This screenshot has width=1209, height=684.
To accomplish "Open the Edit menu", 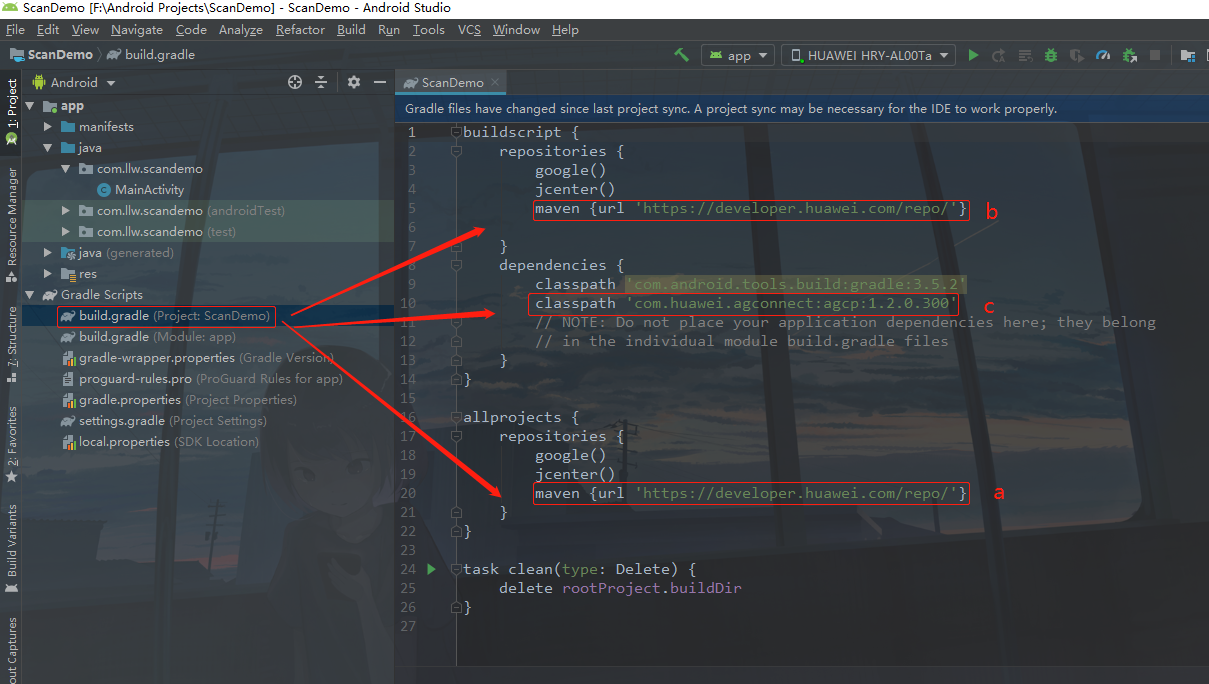I will click(48, 29).
